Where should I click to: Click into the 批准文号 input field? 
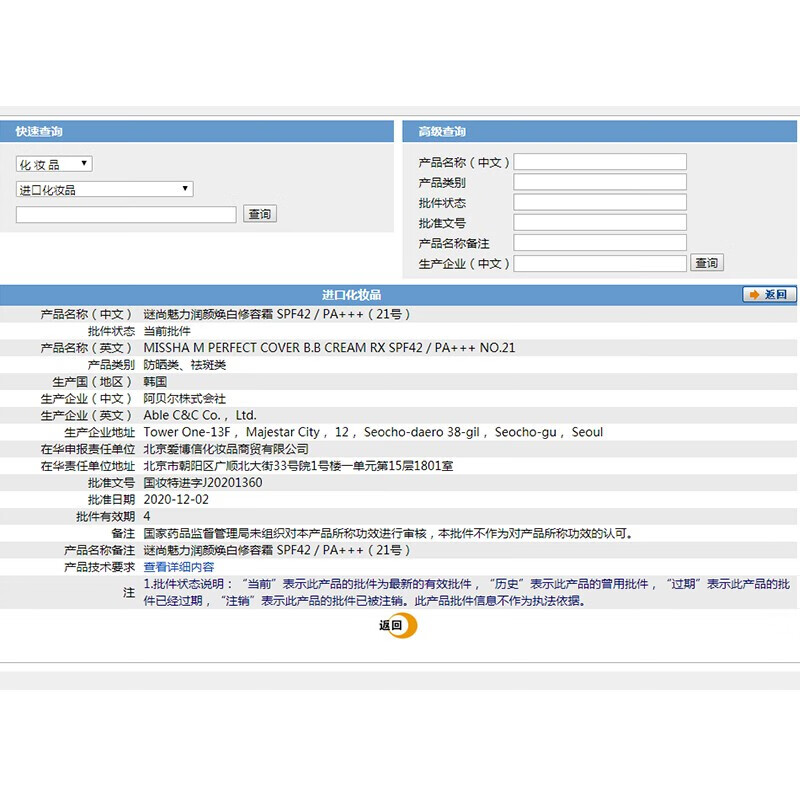(x=600, y=223)
